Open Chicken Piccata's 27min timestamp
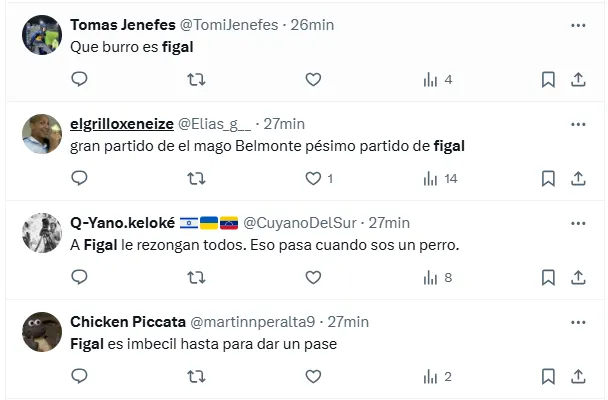 click(x=349, y=321)
